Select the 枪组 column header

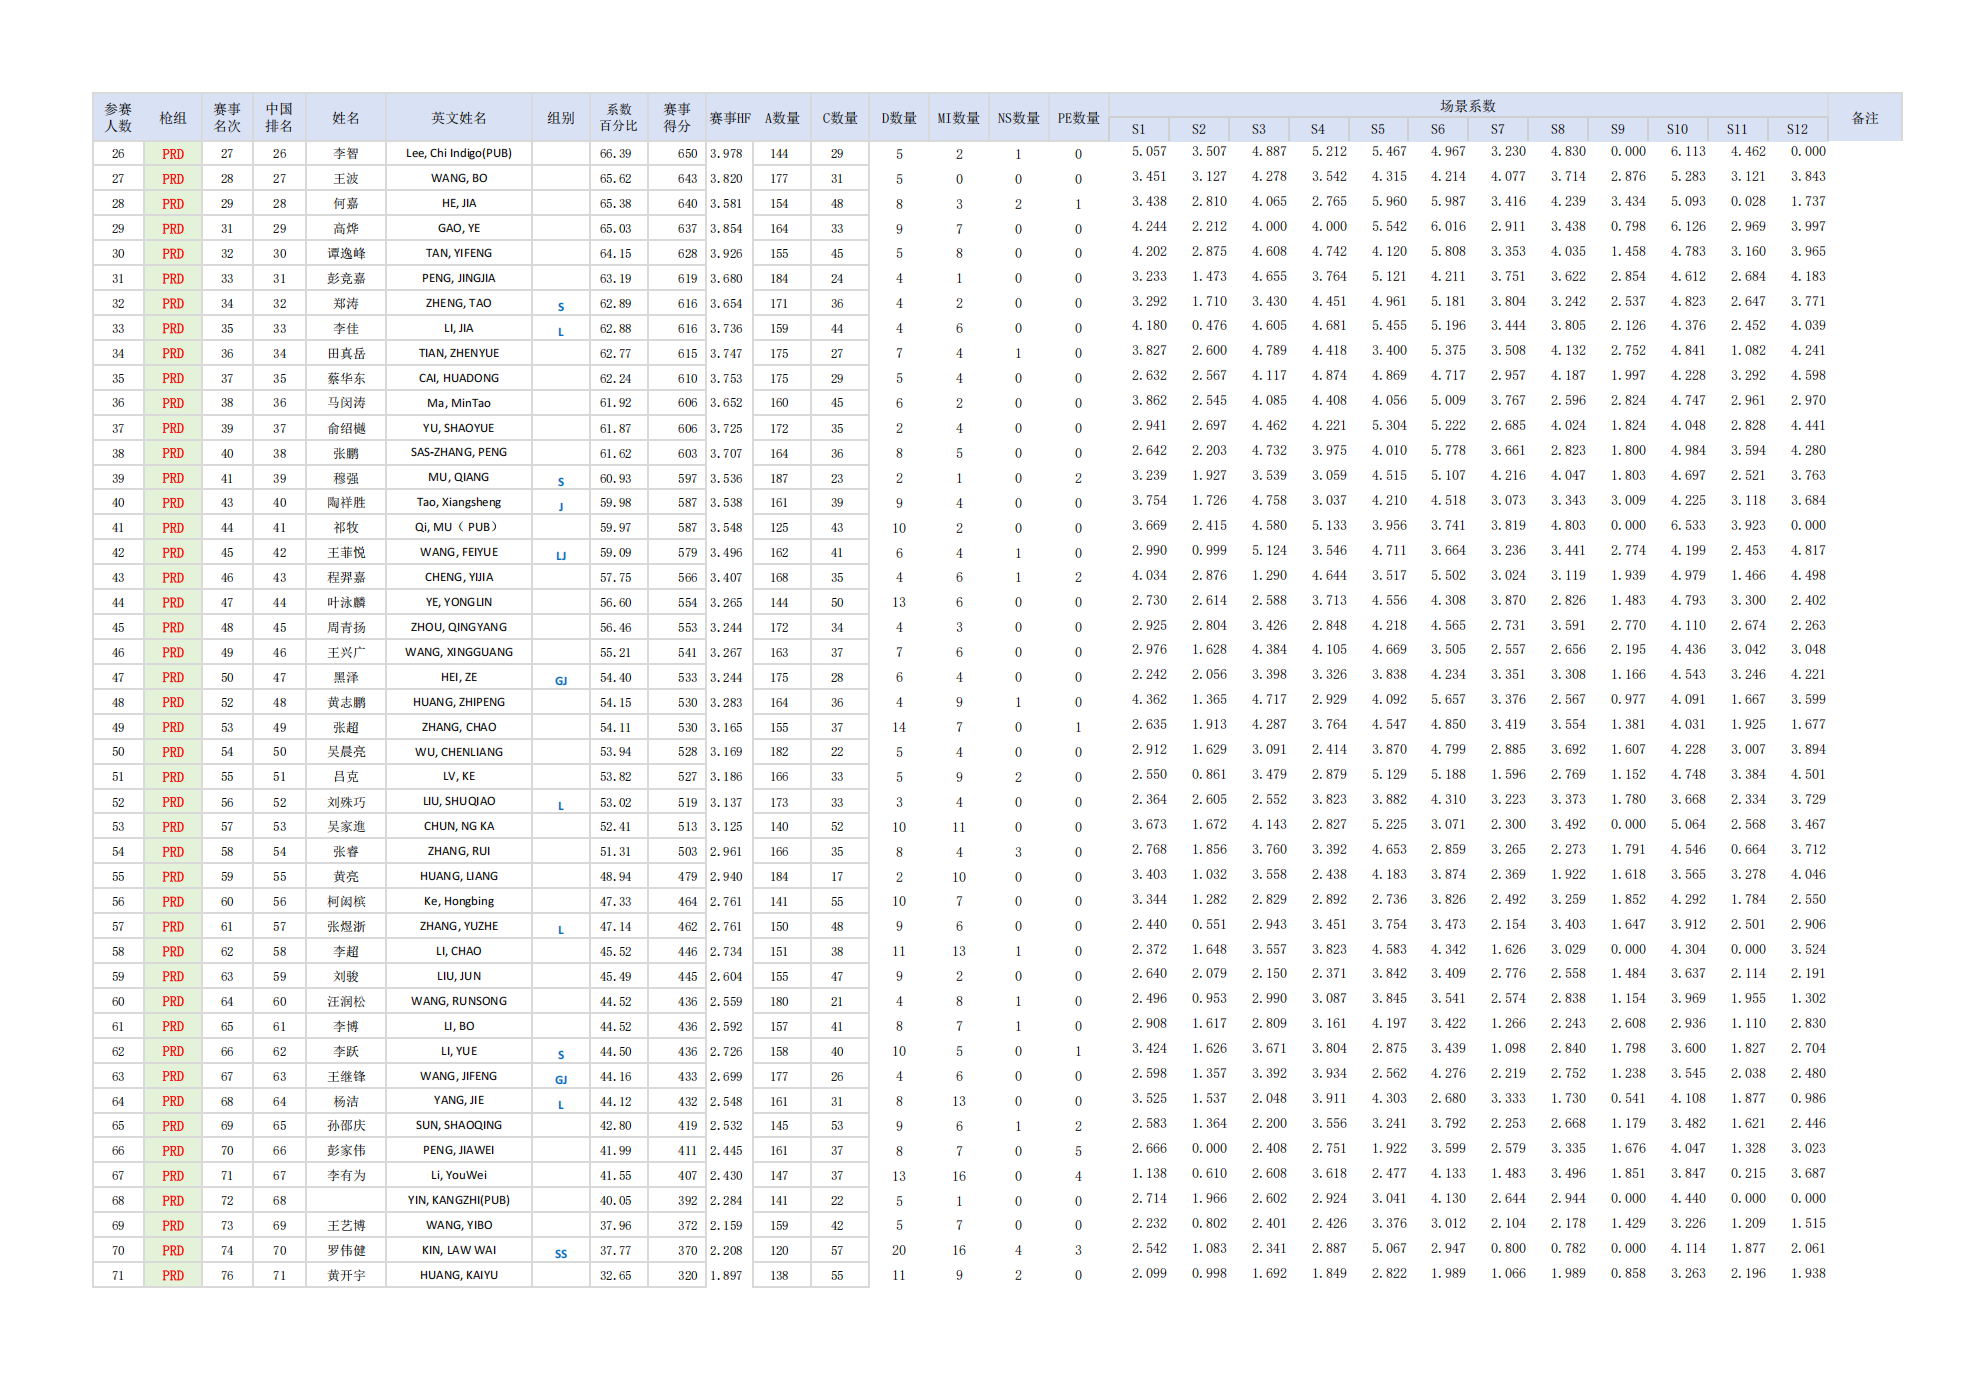tap(173, 118)
